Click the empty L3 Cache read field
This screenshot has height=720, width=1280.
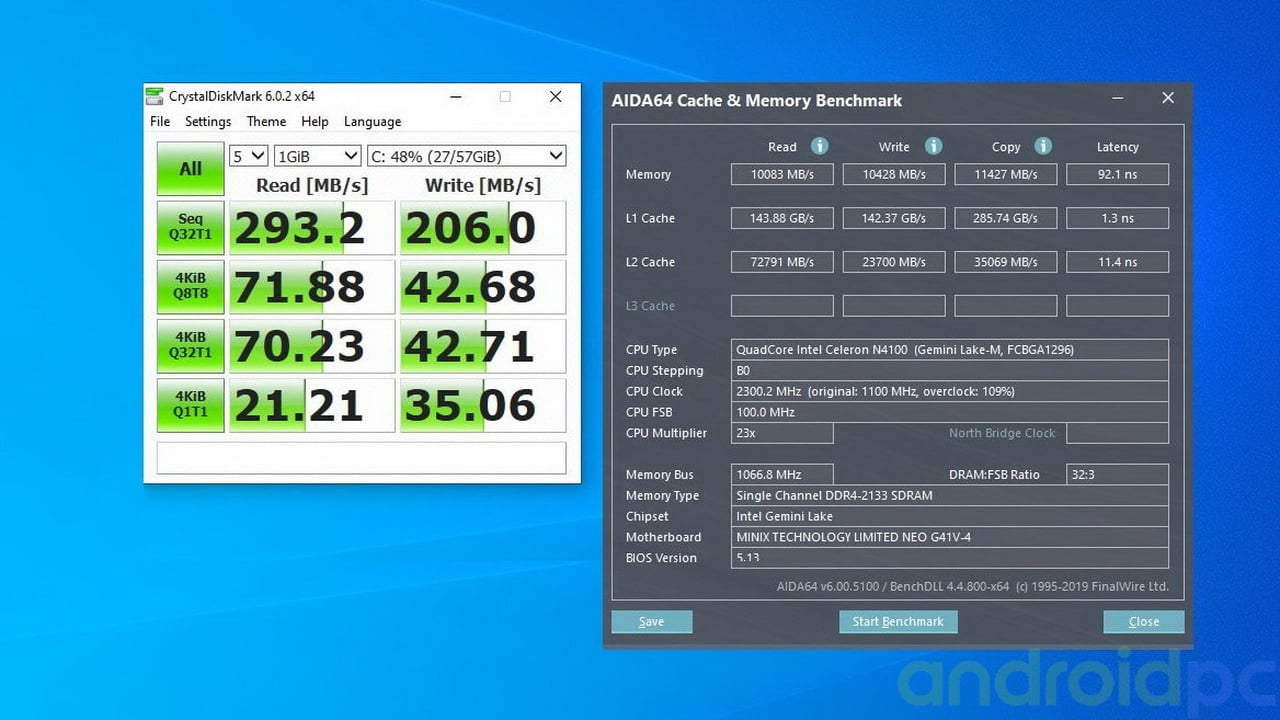[782, 306]
